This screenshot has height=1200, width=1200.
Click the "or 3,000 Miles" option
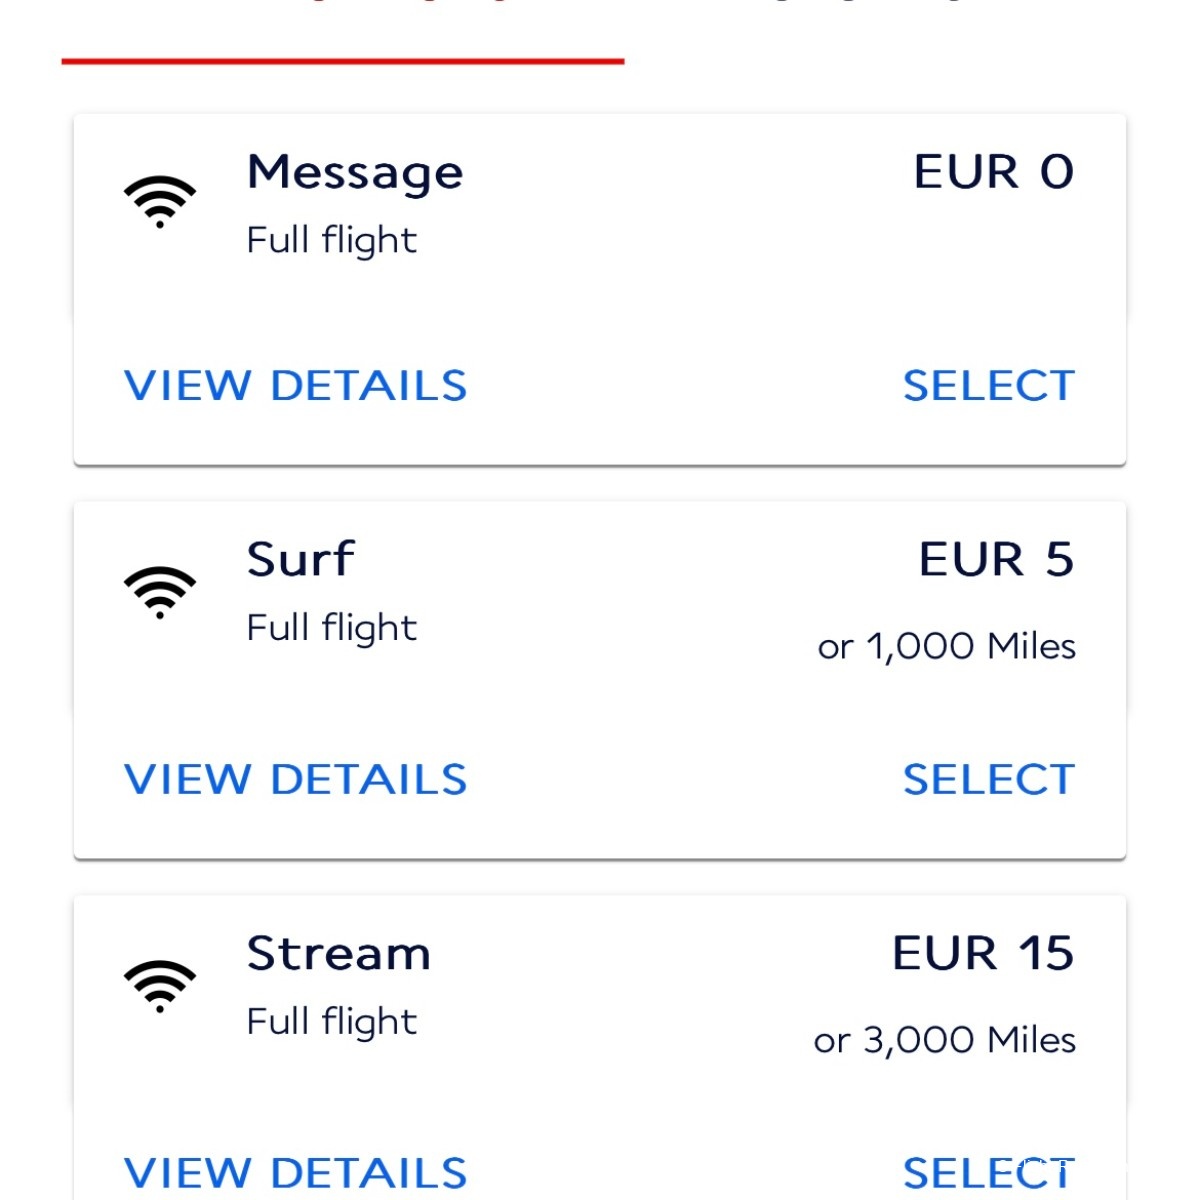tap(944, 1041)
